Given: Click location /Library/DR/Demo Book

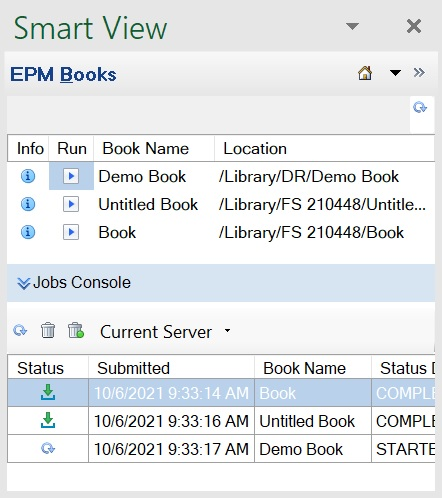Looking at the screenshot, I should coord(309,176).
